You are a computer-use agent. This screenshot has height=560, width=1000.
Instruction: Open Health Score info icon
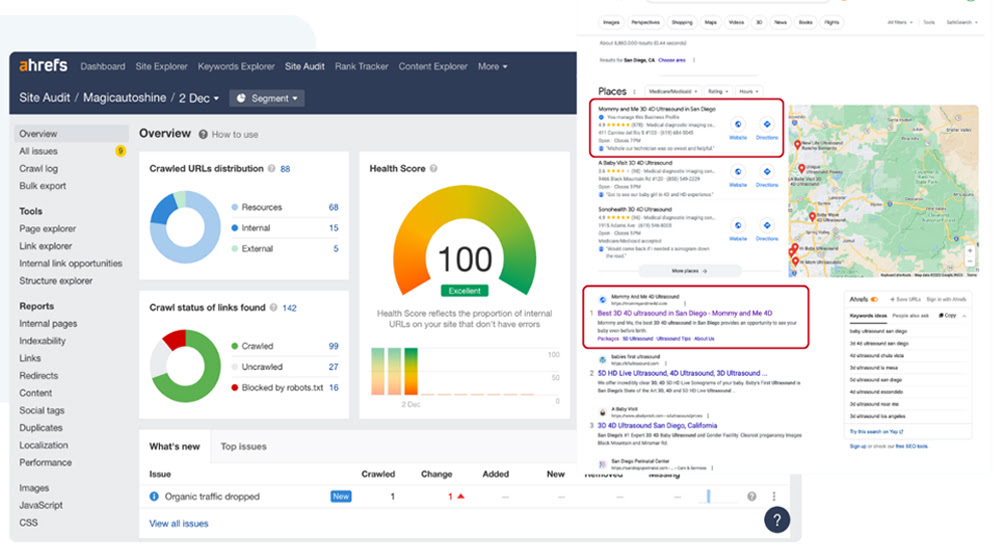point(434,169)
